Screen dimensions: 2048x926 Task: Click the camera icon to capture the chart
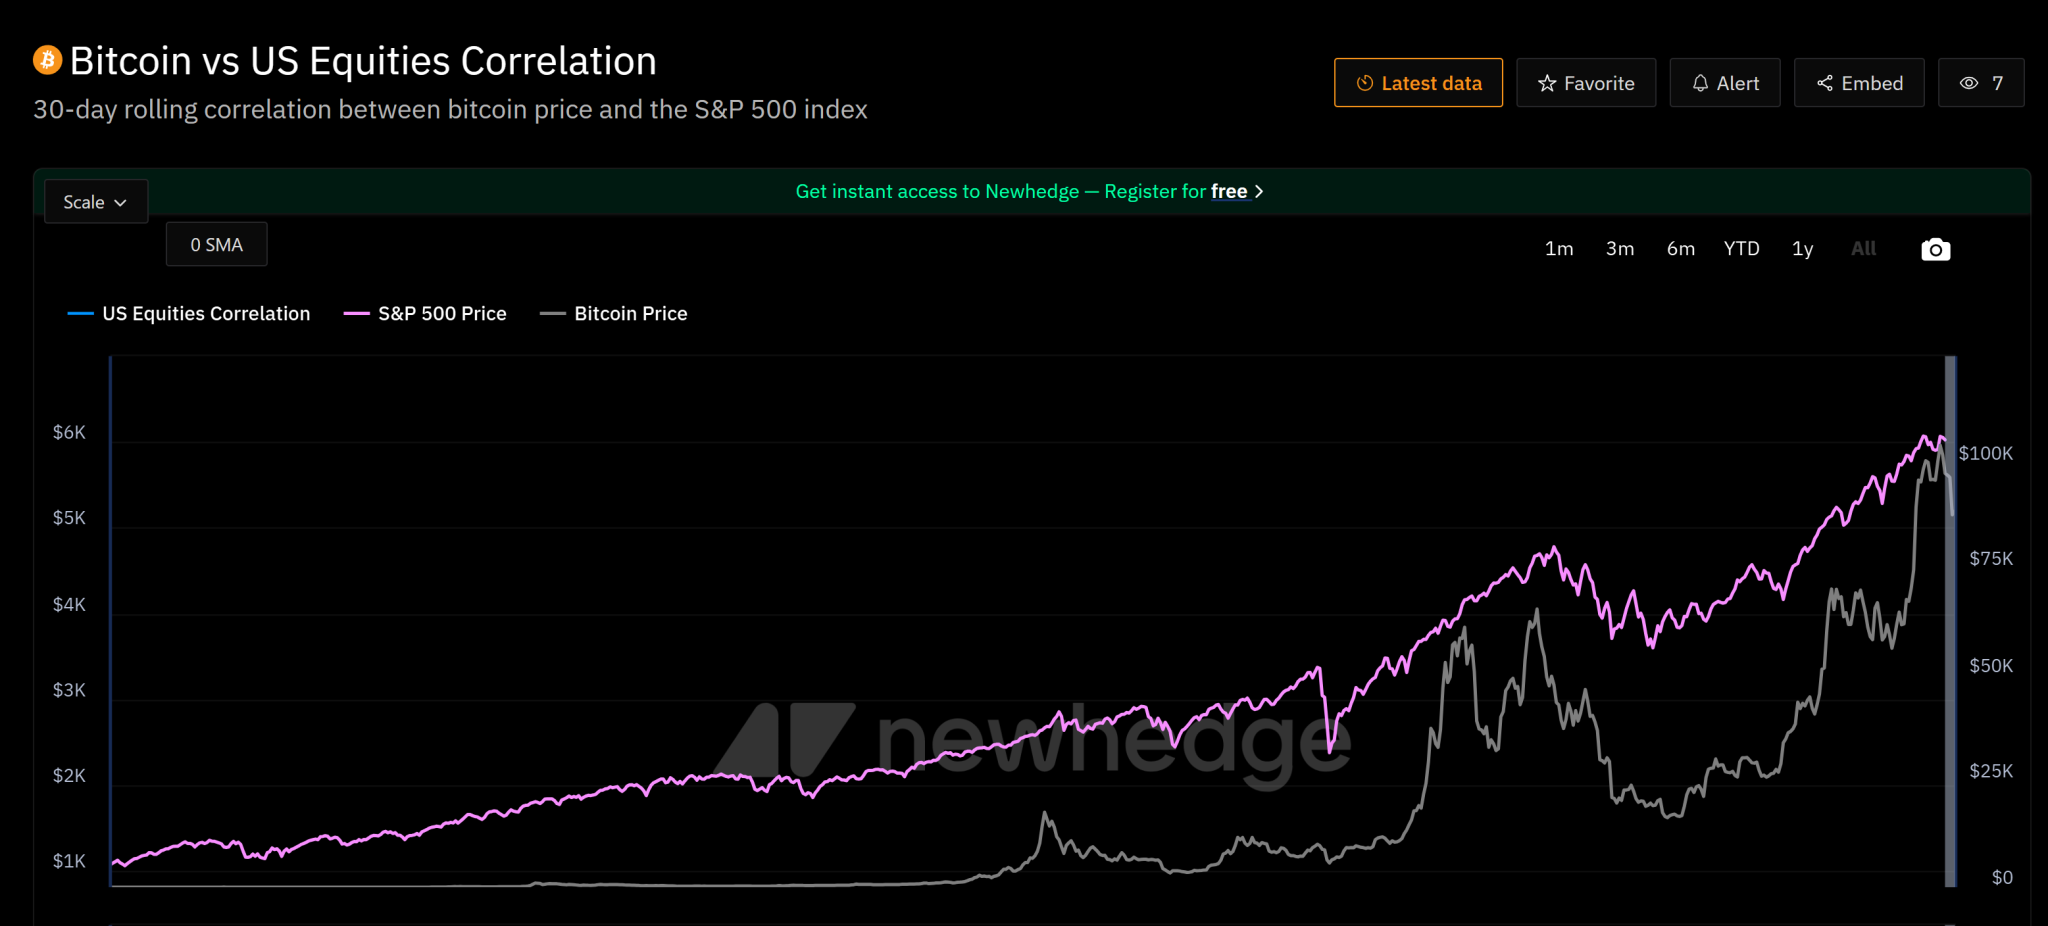(x=1935, y=248)
